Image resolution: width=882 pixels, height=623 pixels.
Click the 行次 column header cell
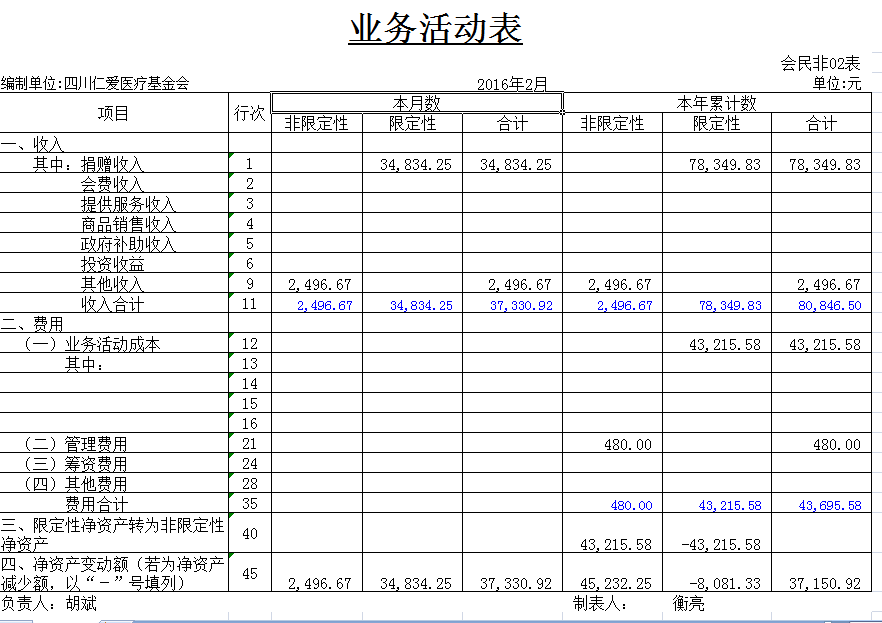(249, 113)
